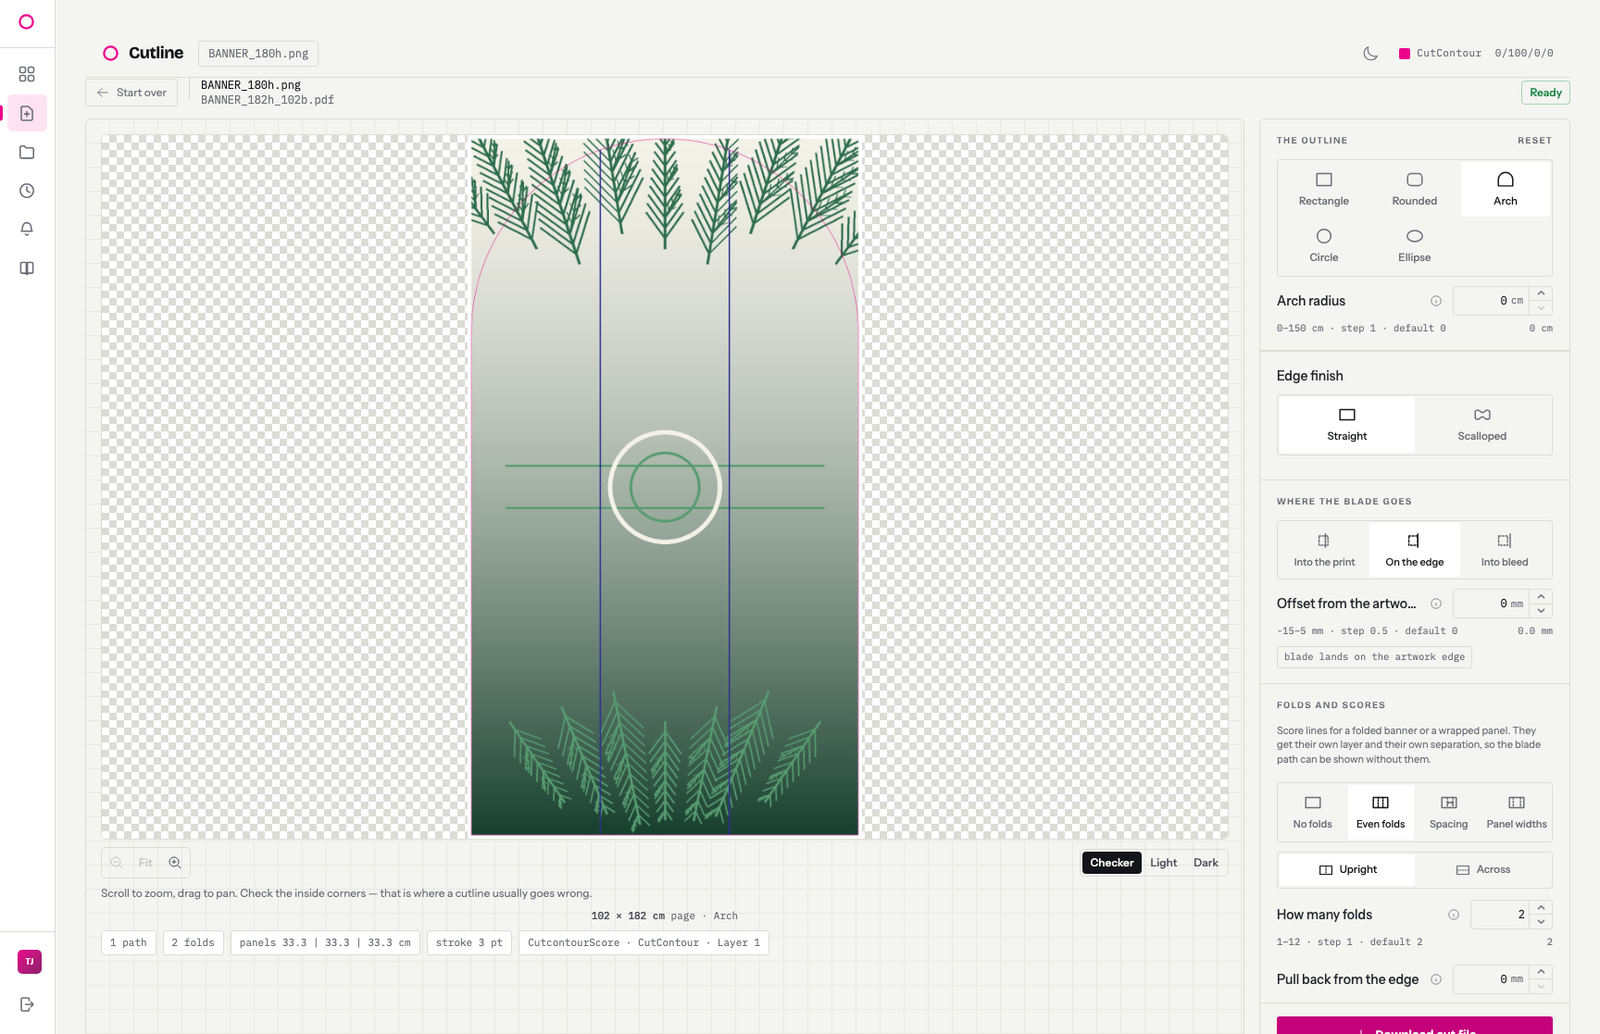The width and height of the screenshot is (1600, 1034).
Task: Click the log out icon in sidebar
Action: pyautogui.click(x=27, y=1004)
